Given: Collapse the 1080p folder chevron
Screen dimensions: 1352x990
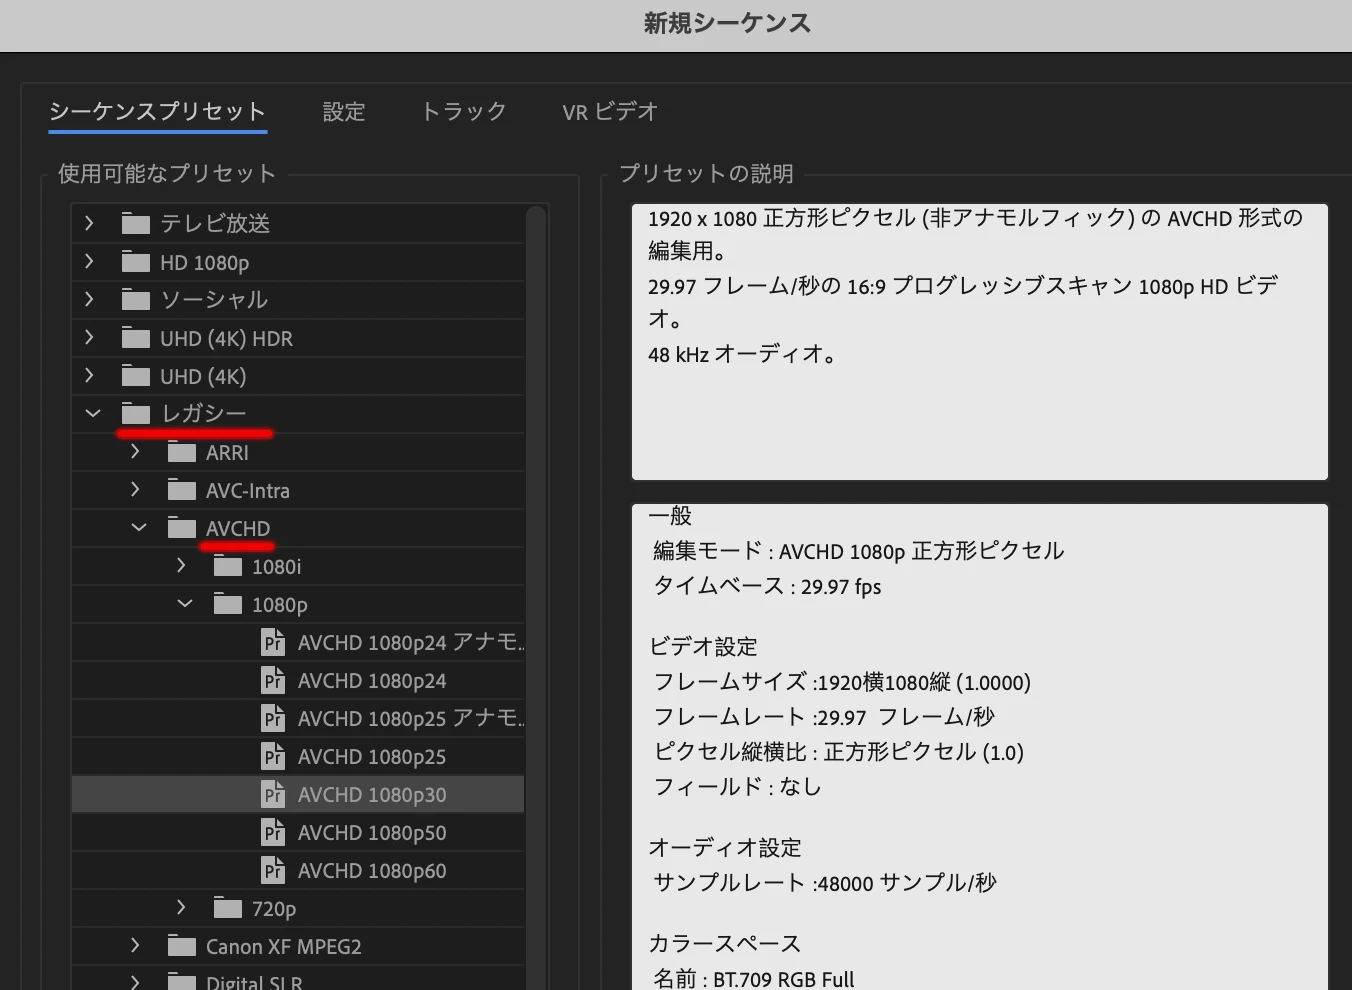Looking at the screenshot, I should [185, 604].
